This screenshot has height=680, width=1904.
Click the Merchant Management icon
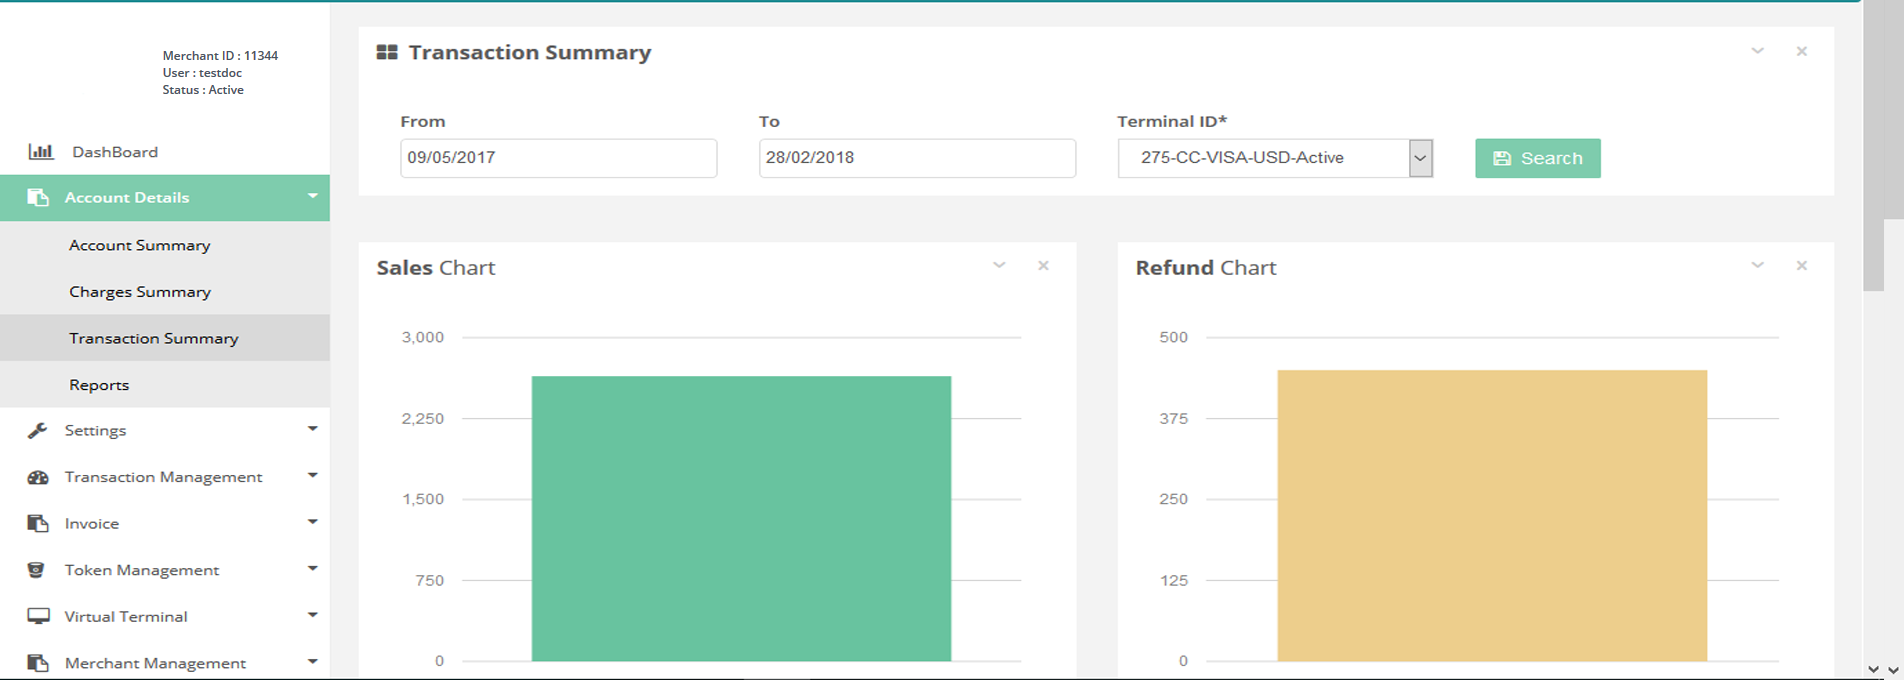click(38, 663)
